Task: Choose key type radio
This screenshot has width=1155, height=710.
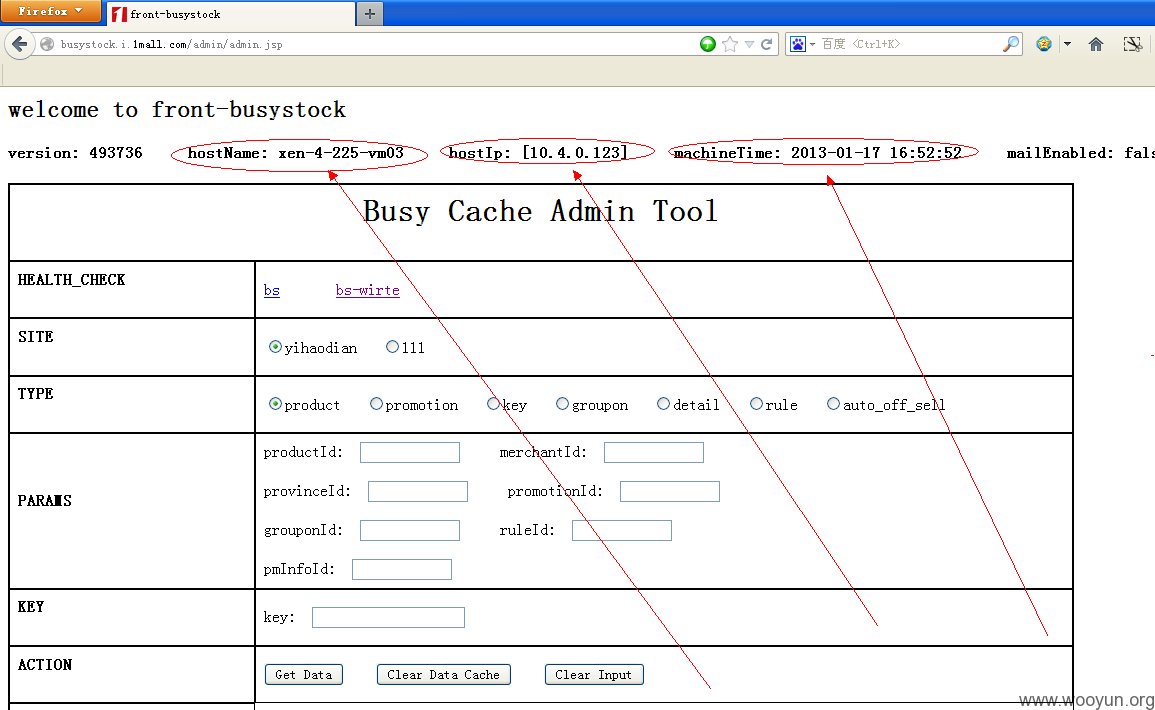Action: (493, 404)
